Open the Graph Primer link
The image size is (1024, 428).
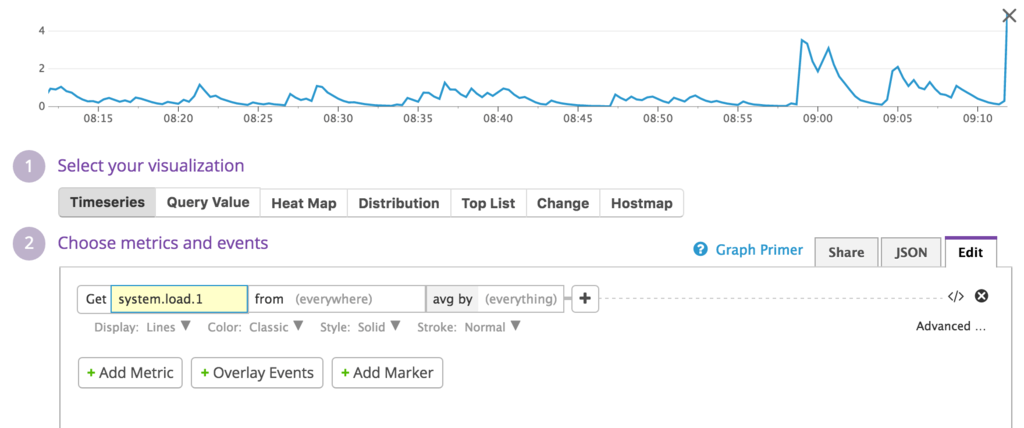click(759, 250)
